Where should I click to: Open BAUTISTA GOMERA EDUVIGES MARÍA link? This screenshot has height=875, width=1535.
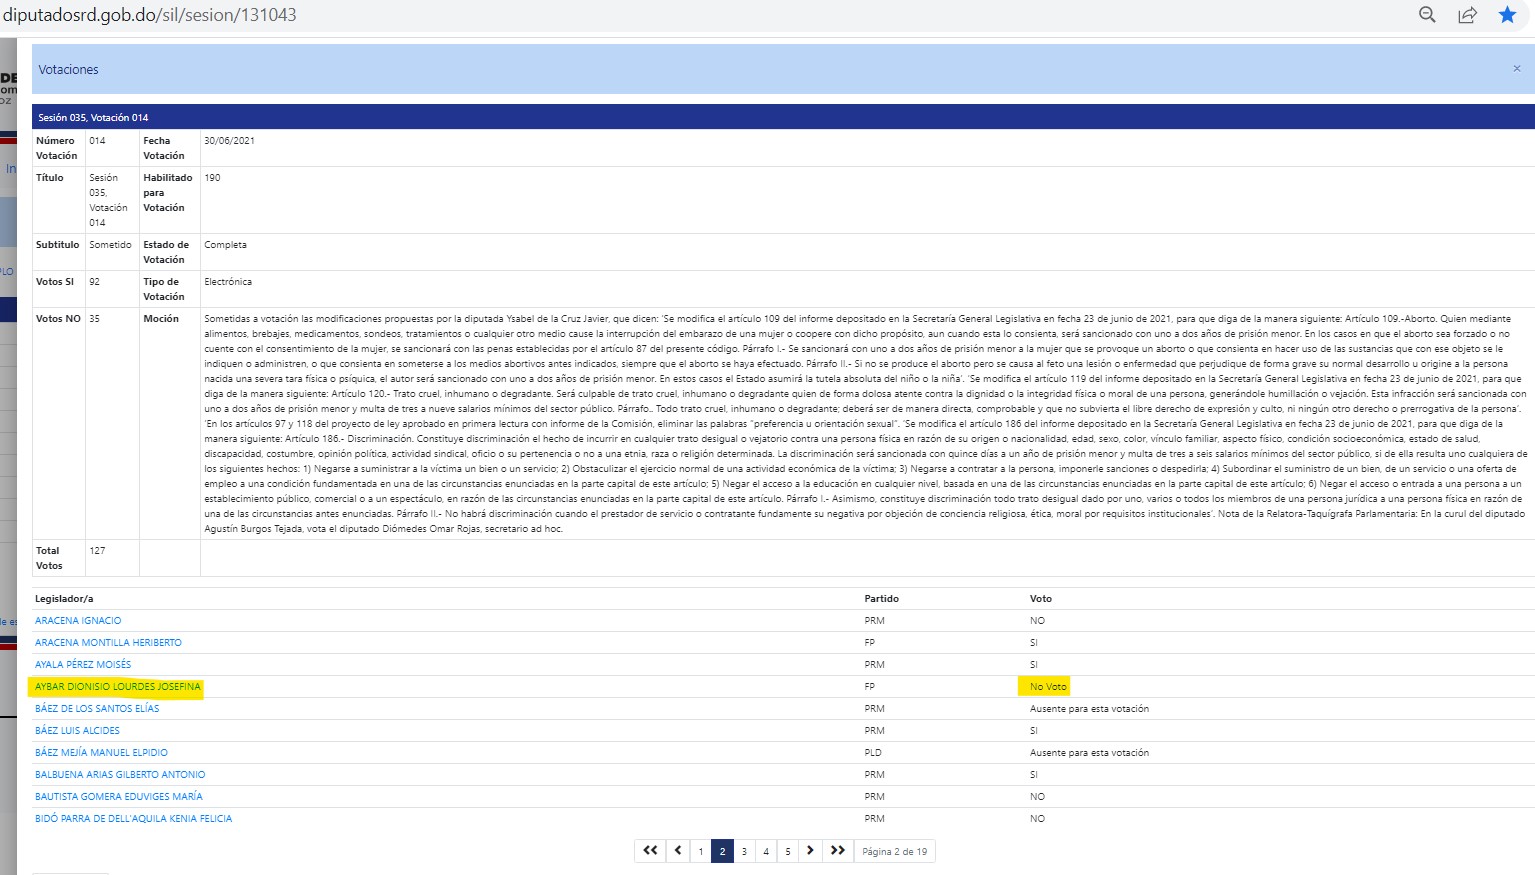[119, 797]
